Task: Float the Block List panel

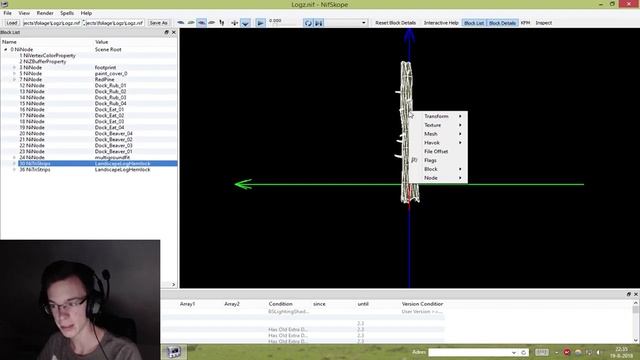Action: pos(167,32)
